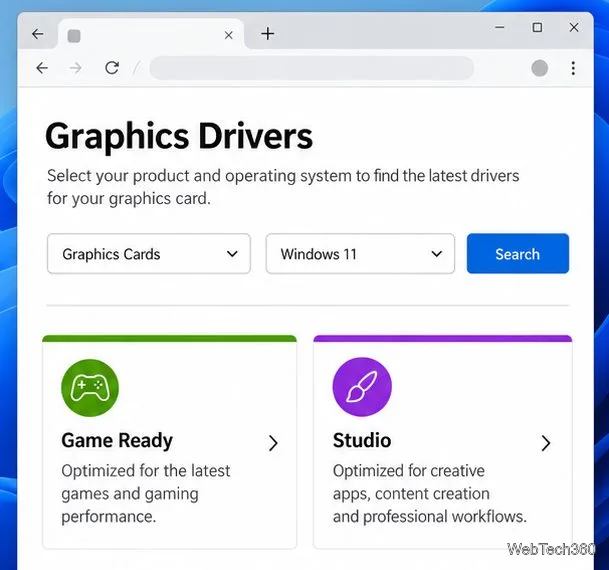Open the Game Ready chevron arrow

(273, 443)
